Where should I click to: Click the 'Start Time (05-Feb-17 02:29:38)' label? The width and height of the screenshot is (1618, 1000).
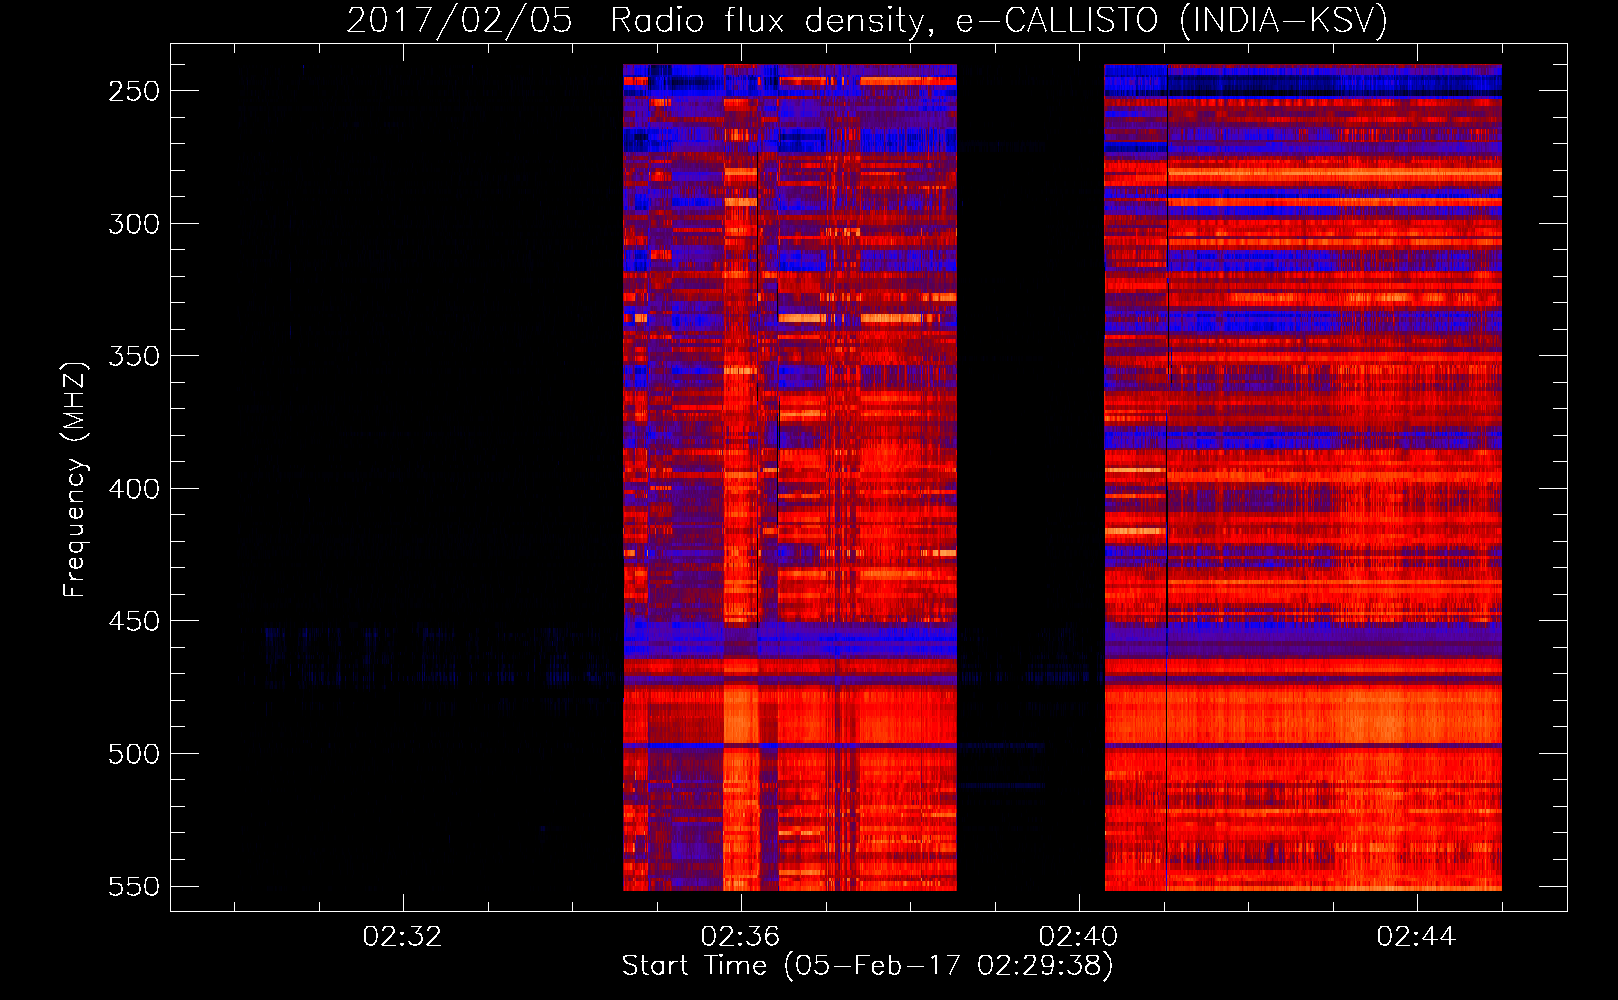[x=867, y=966]
